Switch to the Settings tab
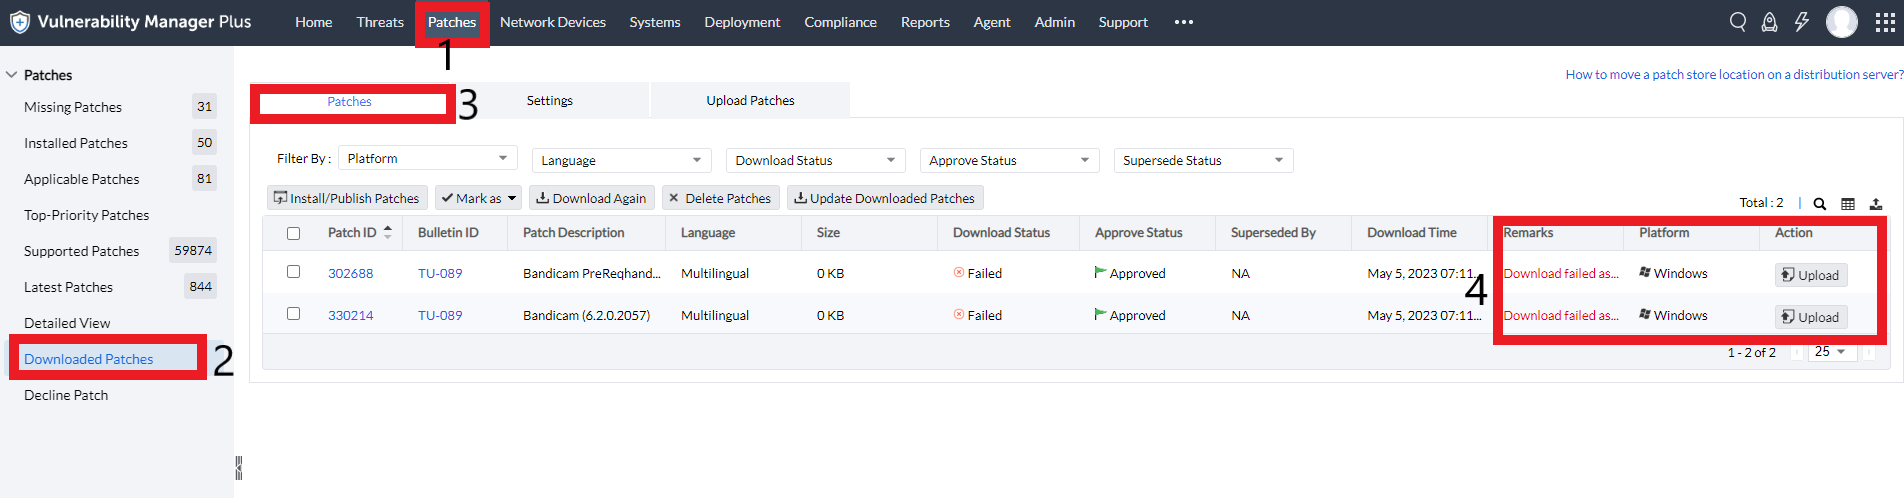The image size is (1904, 498). [550, 101]
